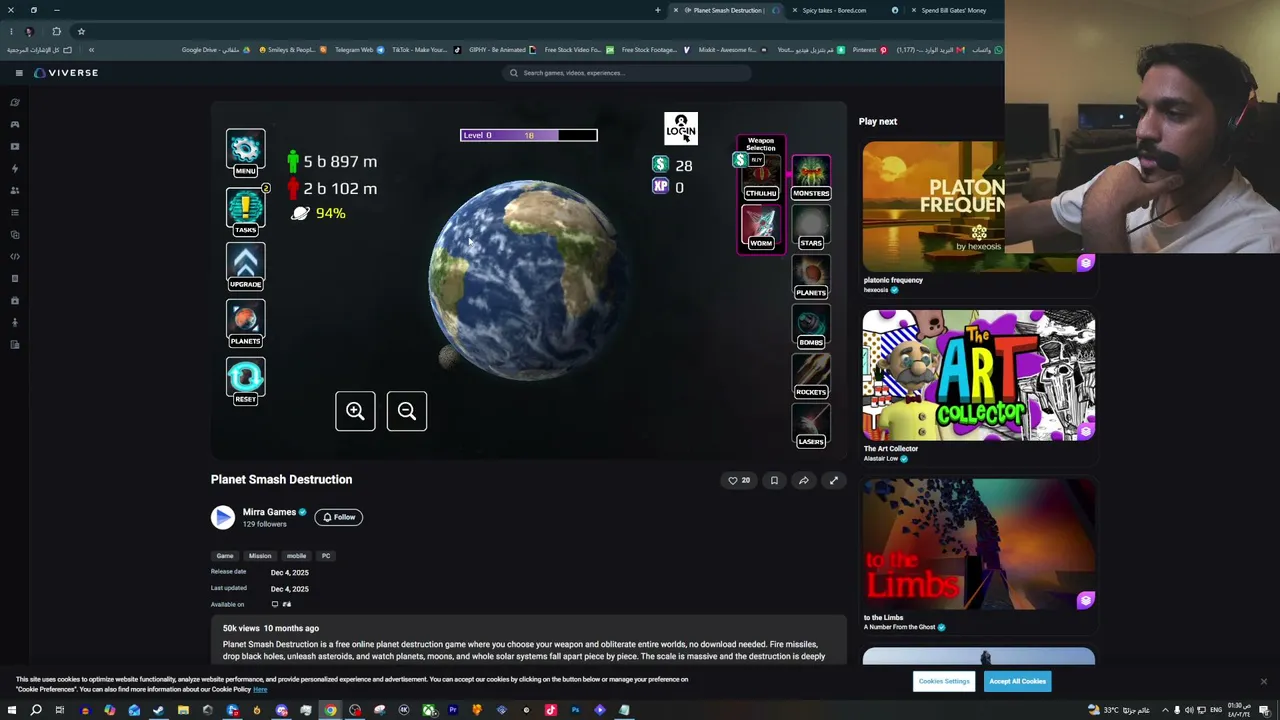Click the Level 0 progress bar
Viewport: 1280px width, 720px height.
529,135
